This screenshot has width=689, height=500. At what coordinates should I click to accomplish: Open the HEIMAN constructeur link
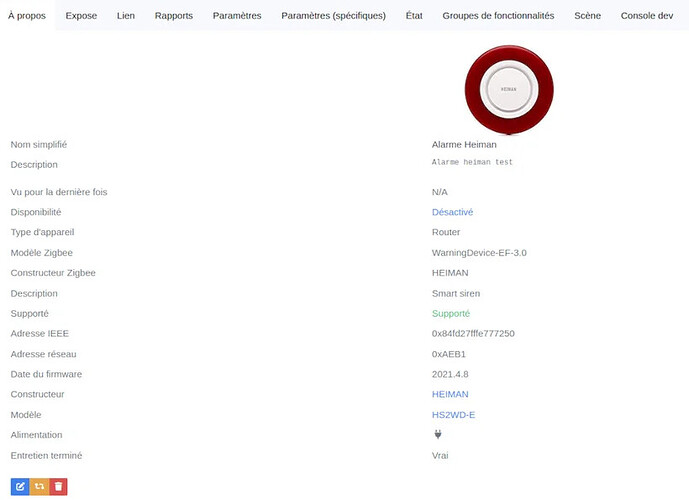[x=450, y=394]
